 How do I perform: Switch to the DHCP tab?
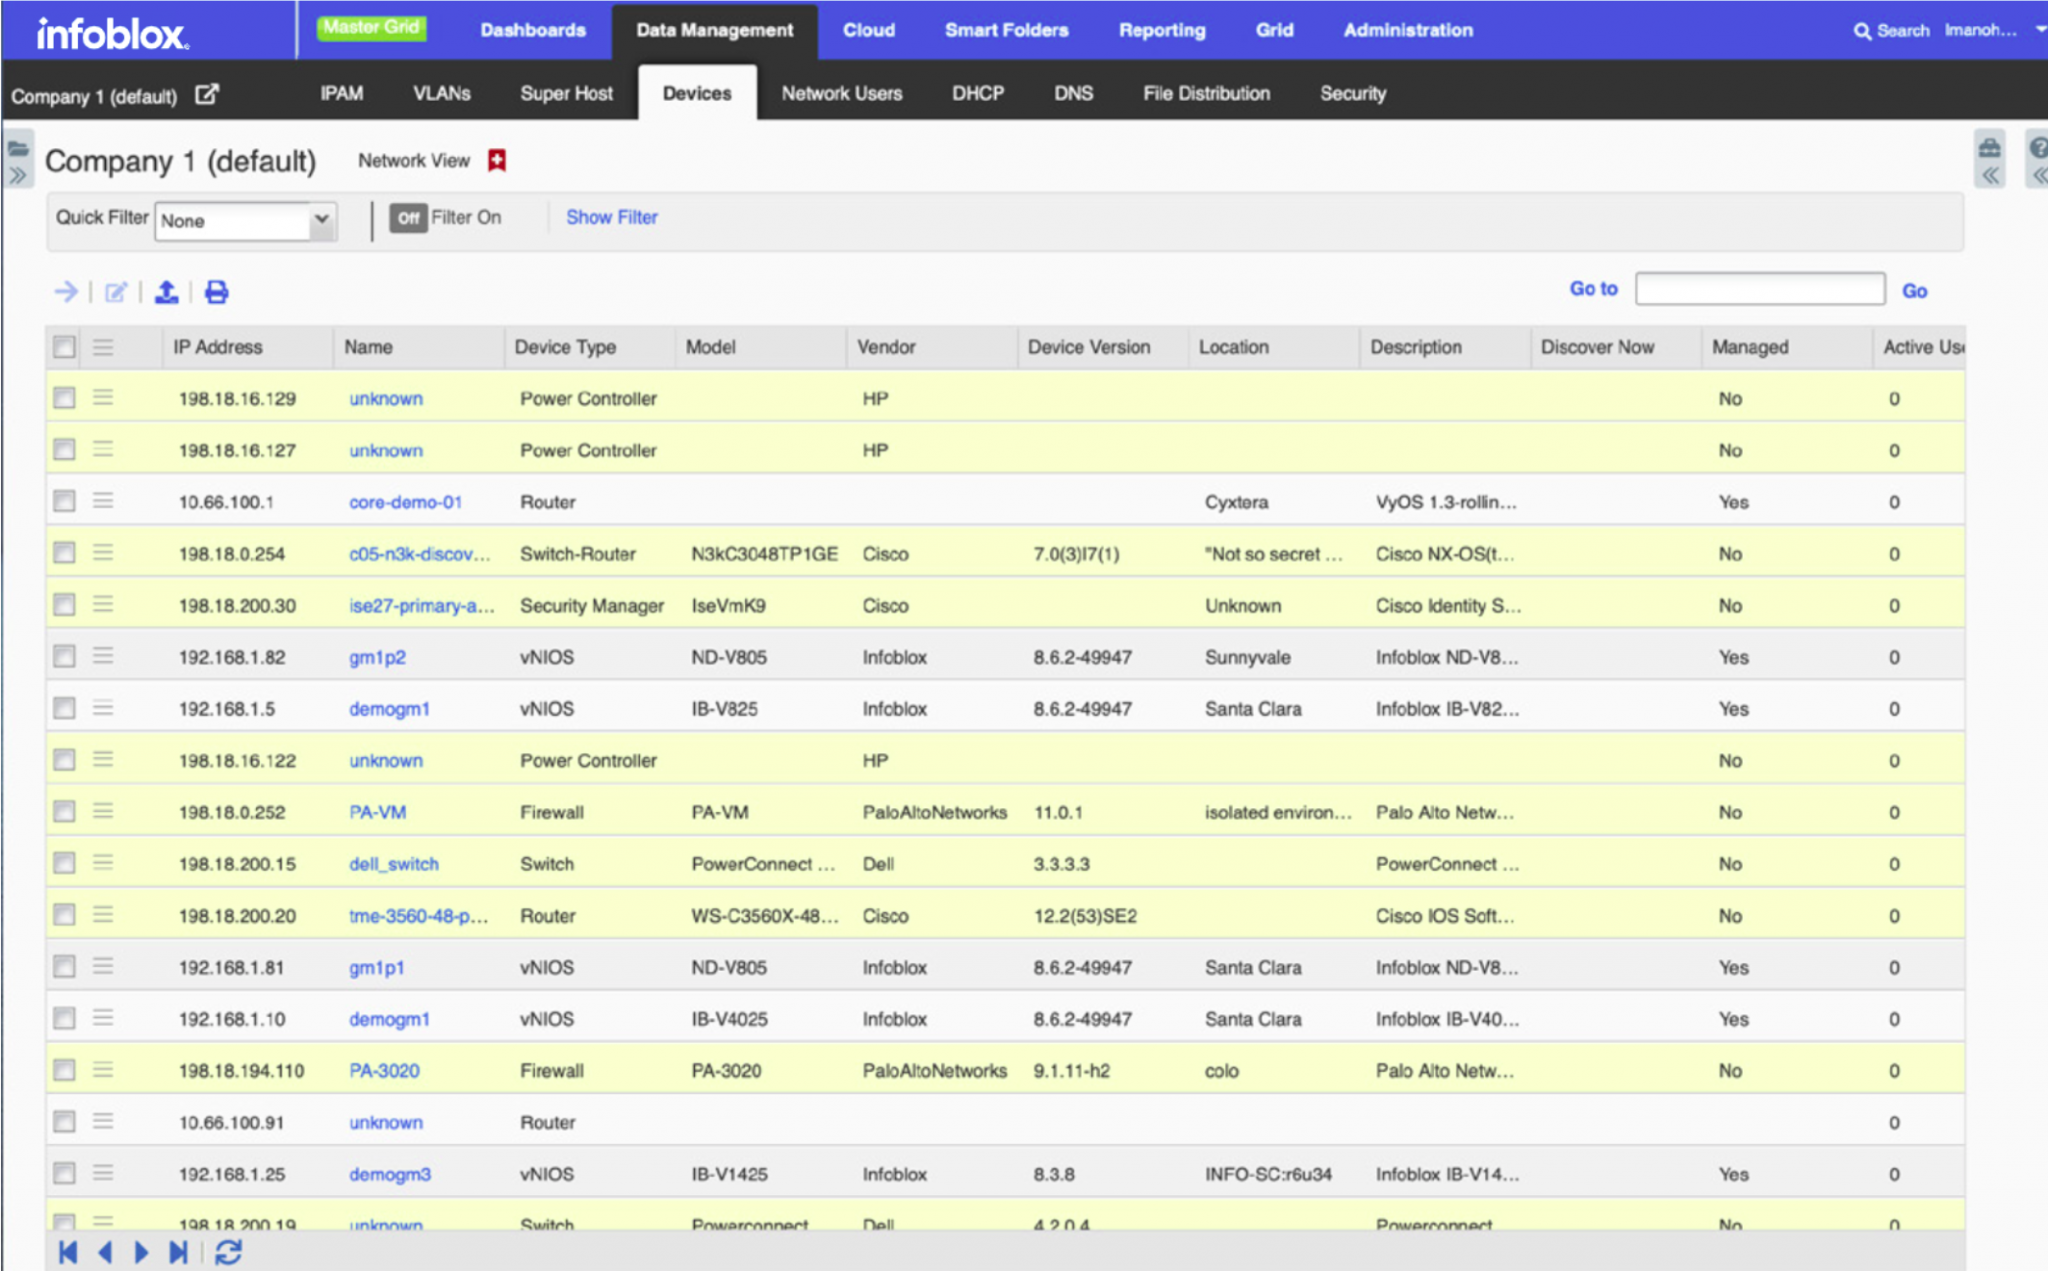coord(977,93)
